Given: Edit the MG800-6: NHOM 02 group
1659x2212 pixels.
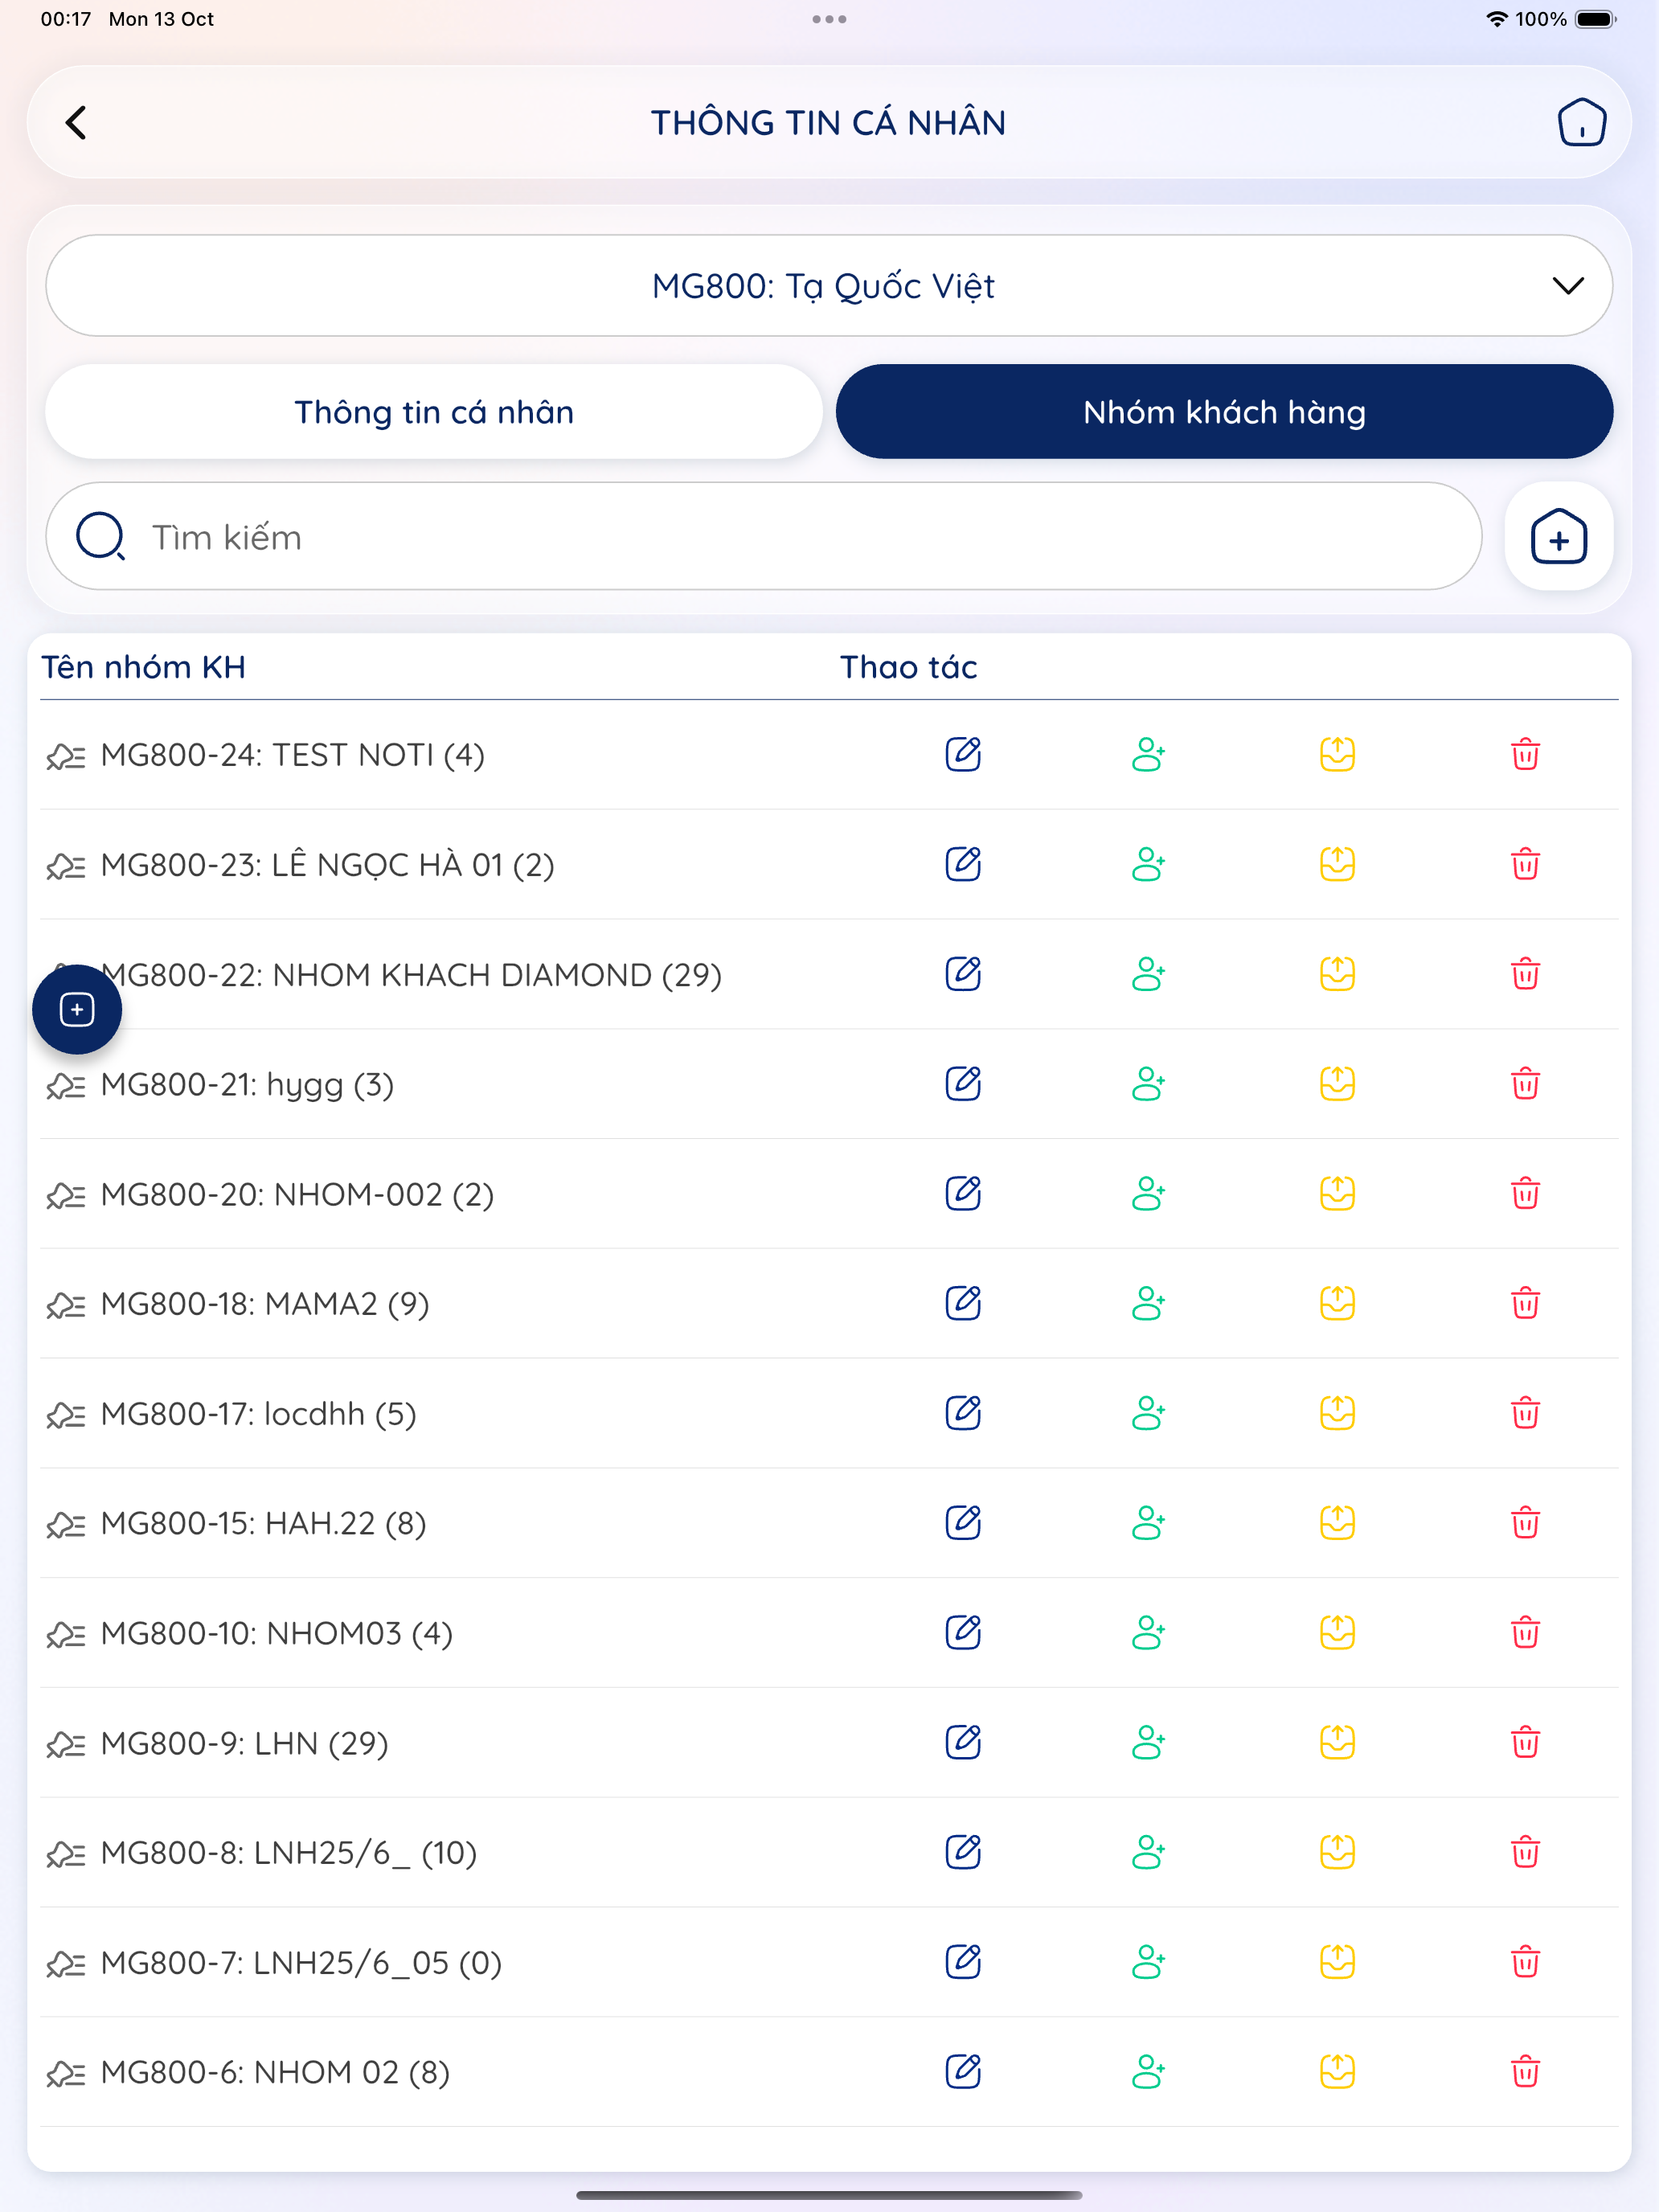Looking at the screenshot, I should tap(963, 2072).
